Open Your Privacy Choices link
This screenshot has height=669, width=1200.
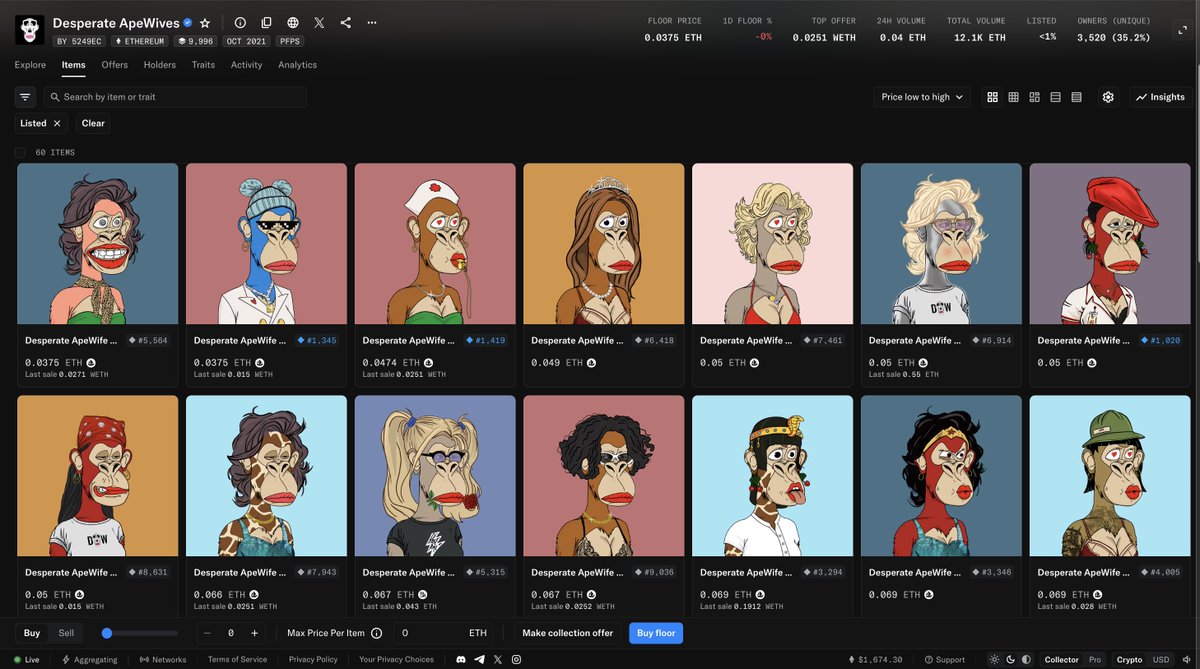tap(396, 659)
